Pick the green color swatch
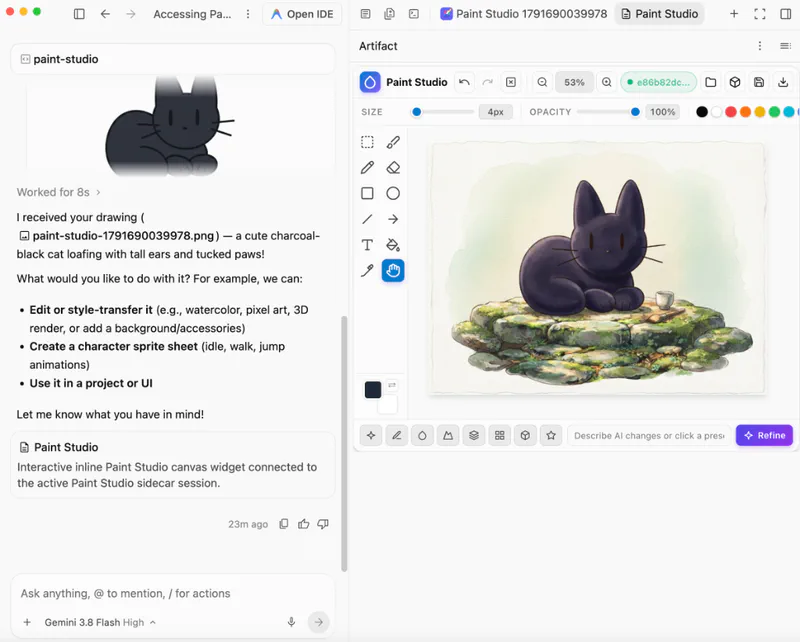Image resolution: width=800 pixels, height=642 pixels. 774,112
